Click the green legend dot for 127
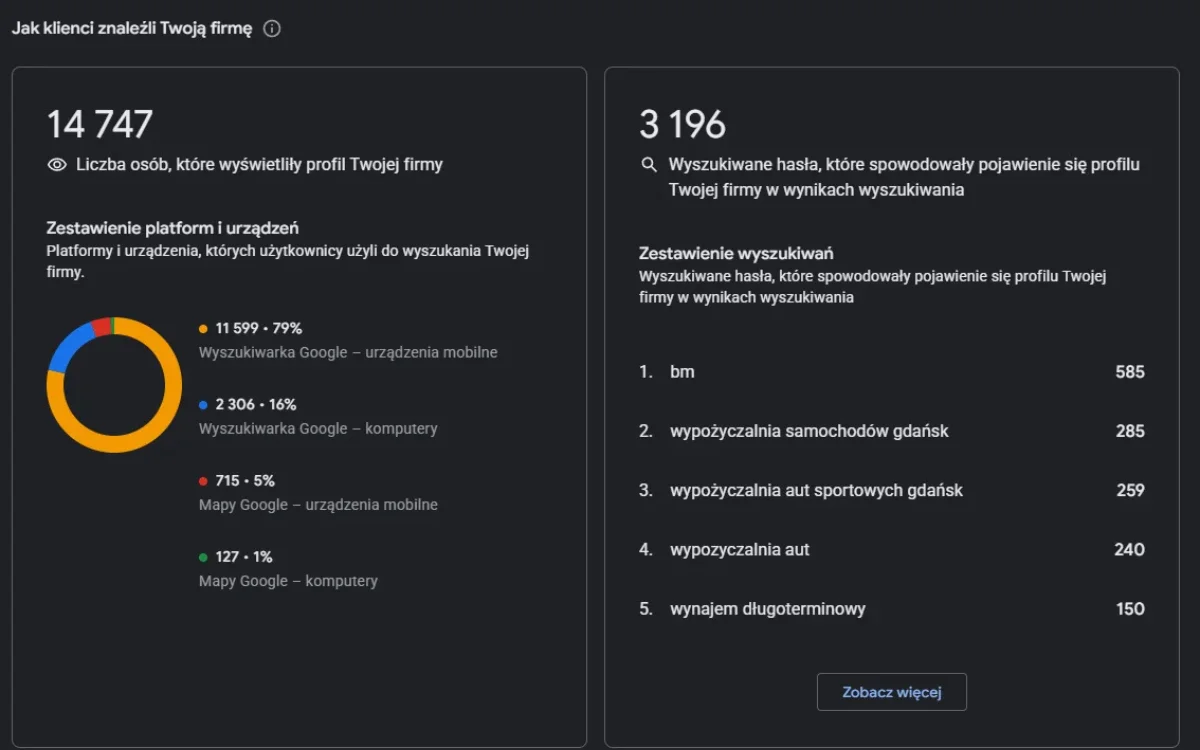Screen dimensions: 1200x750 coord(203,557)
